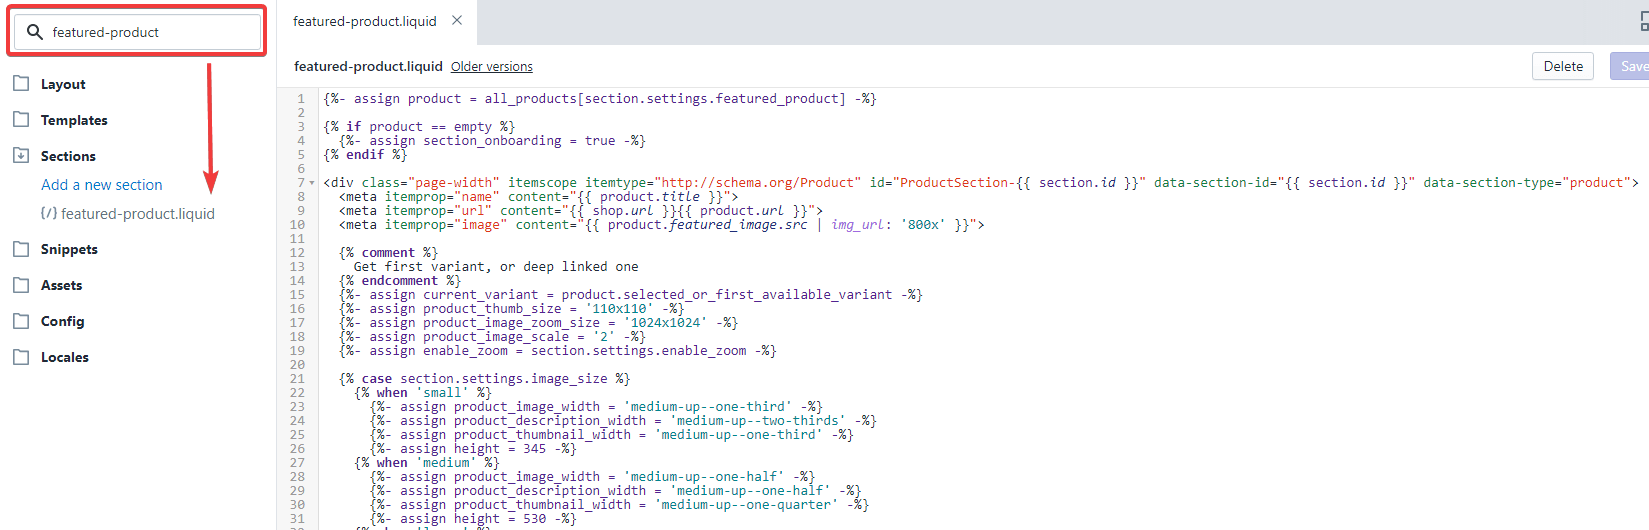Click the 'endcomment' tag on line 14
The width and height of the screenshot is (1649, 530).
point(400,281)
